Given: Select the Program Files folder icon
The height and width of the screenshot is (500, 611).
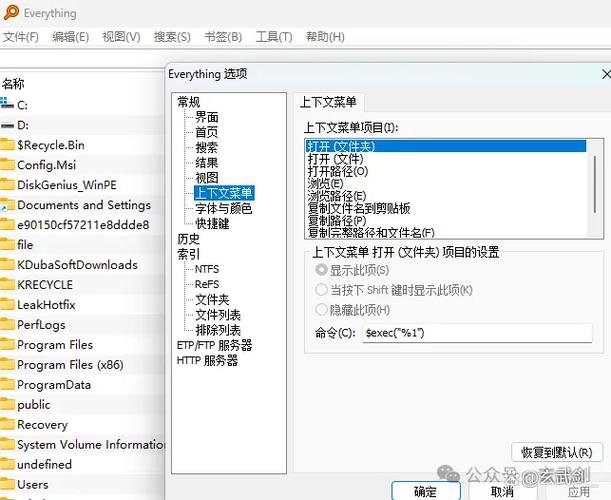Looking at the screenshot, I should [x=7, y=345].
